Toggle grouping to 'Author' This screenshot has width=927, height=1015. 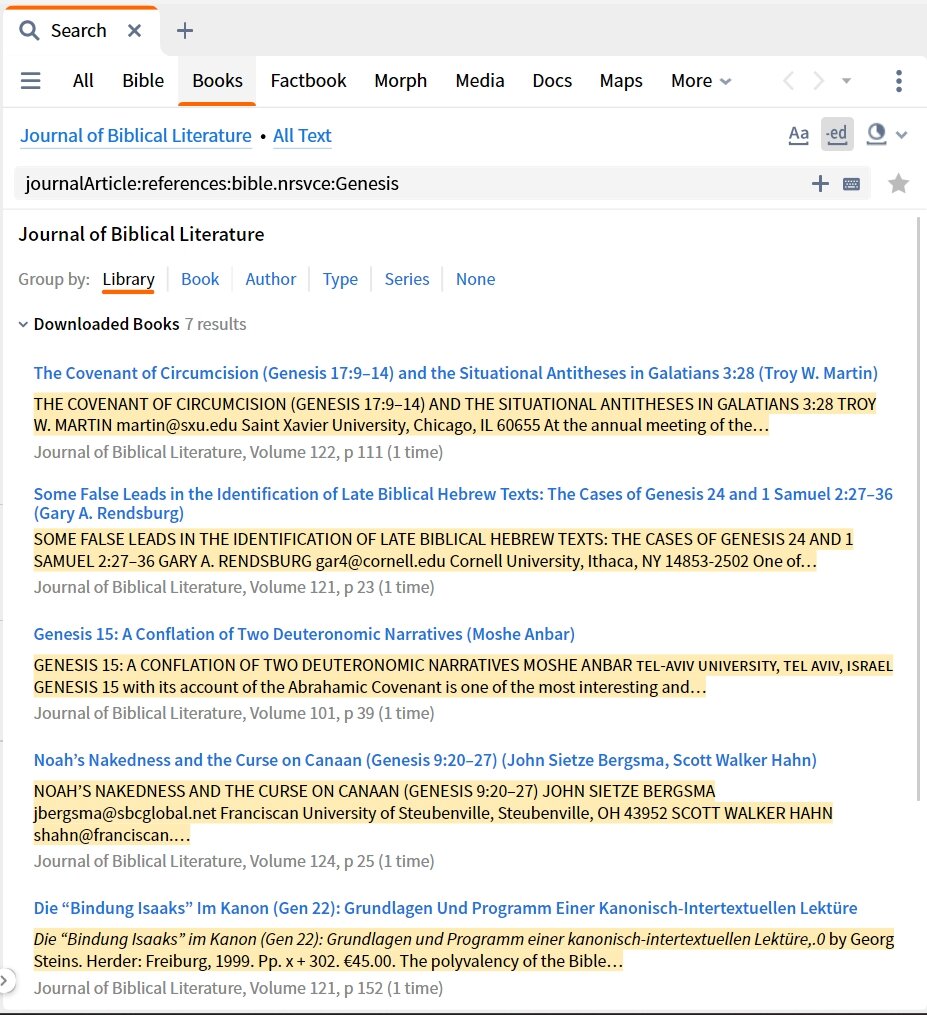270,279
